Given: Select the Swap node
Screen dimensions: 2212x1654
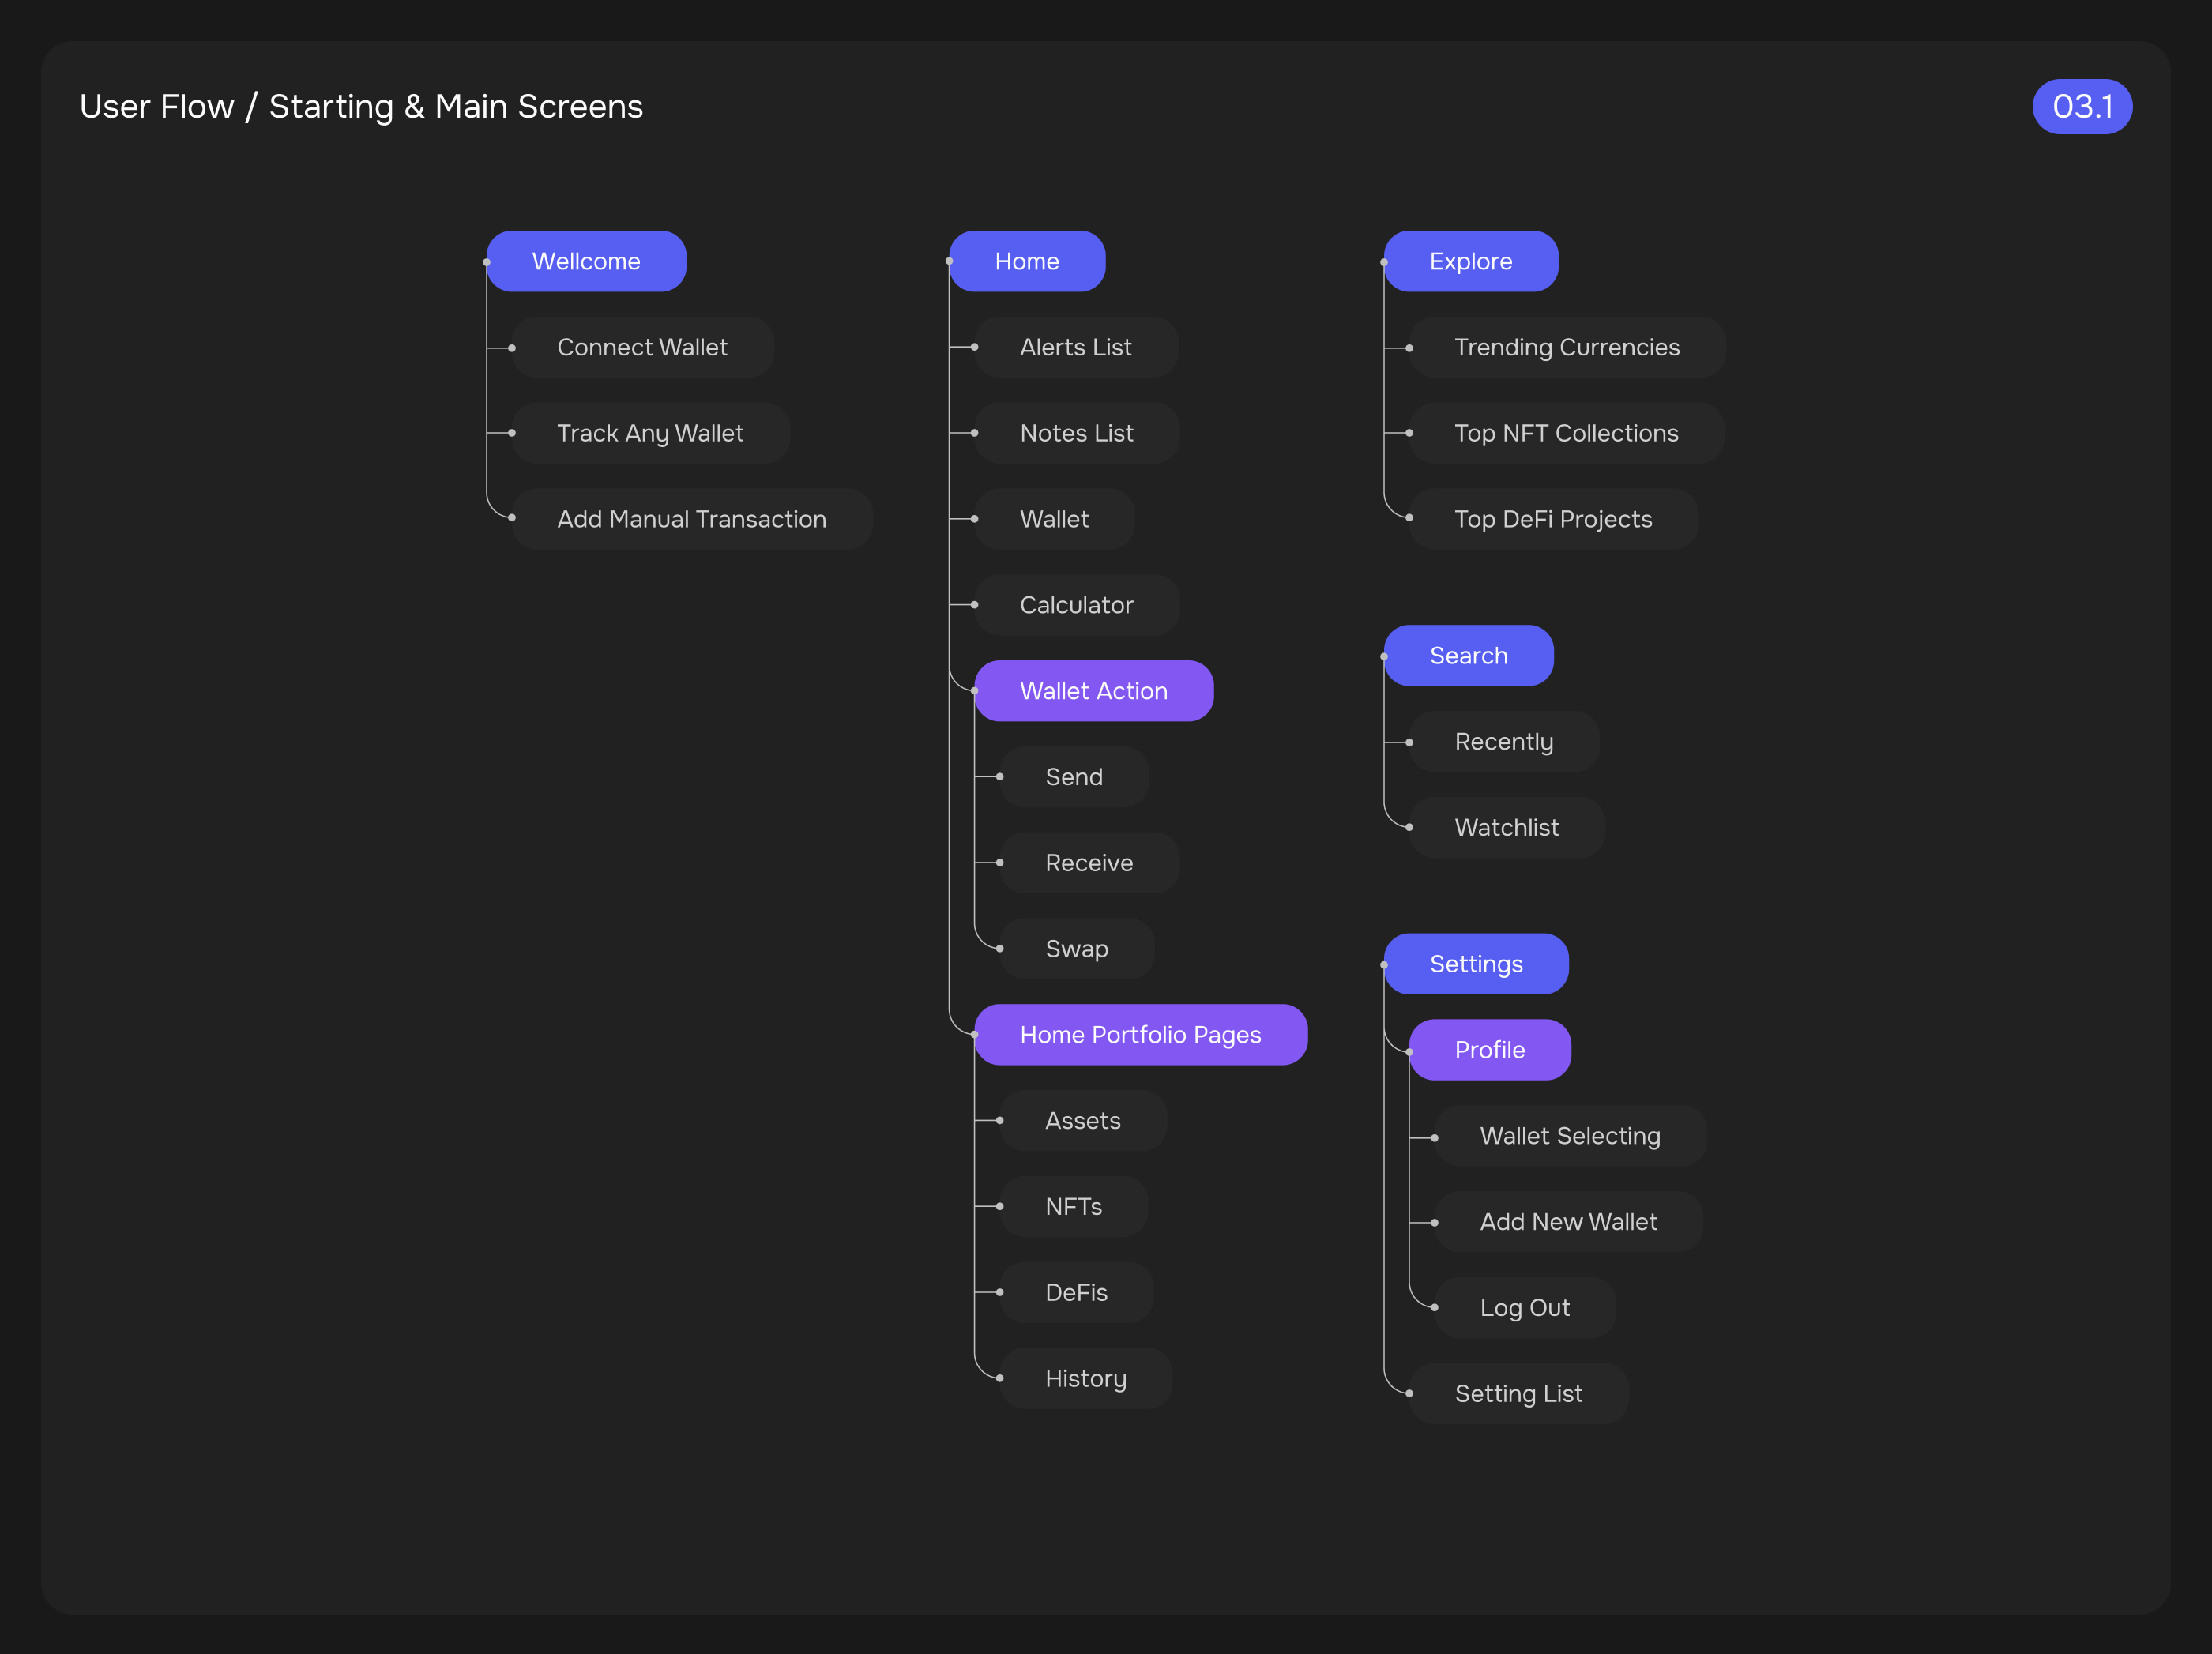Looking at the screenshot, I should [x=1076, y=949].
